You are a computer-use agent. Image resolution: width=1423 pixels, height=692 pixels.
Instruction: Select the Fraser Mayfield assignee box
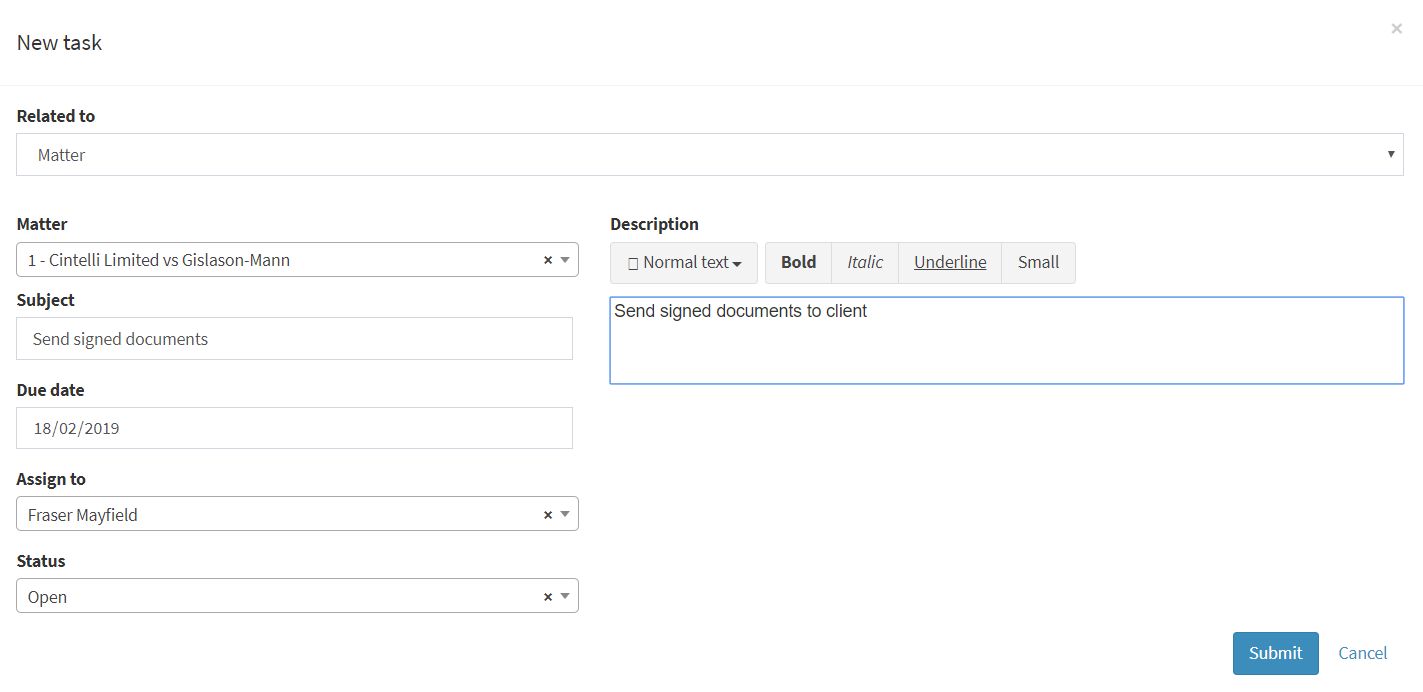(x=280, y=515)
